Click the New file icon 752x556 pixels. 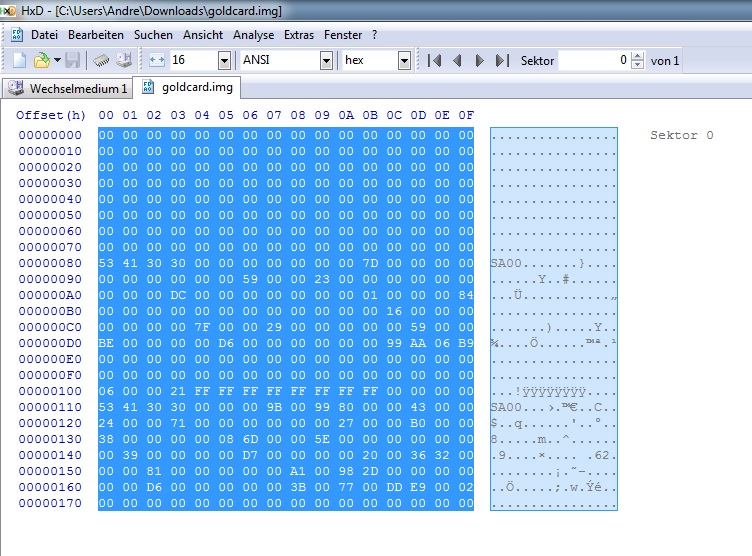[19, 60]
